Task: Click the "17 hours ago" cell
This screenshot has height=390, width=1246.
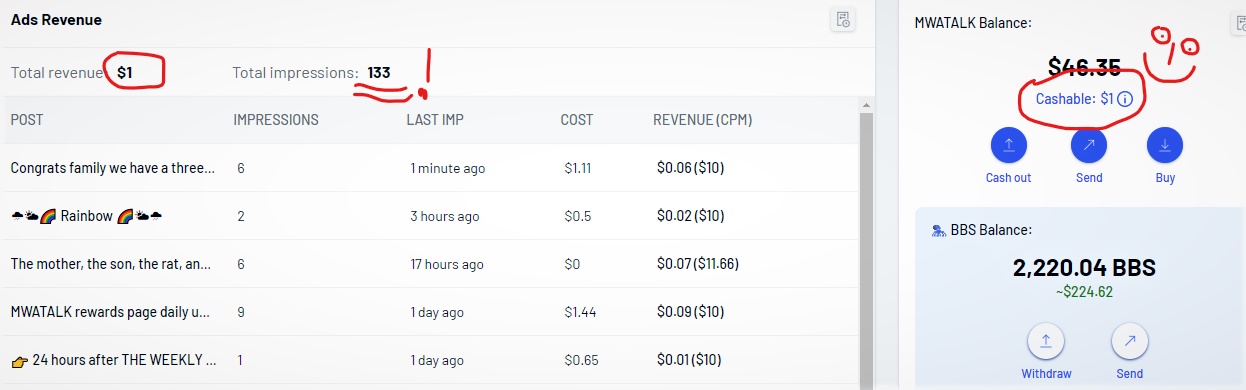Action: 447,264
